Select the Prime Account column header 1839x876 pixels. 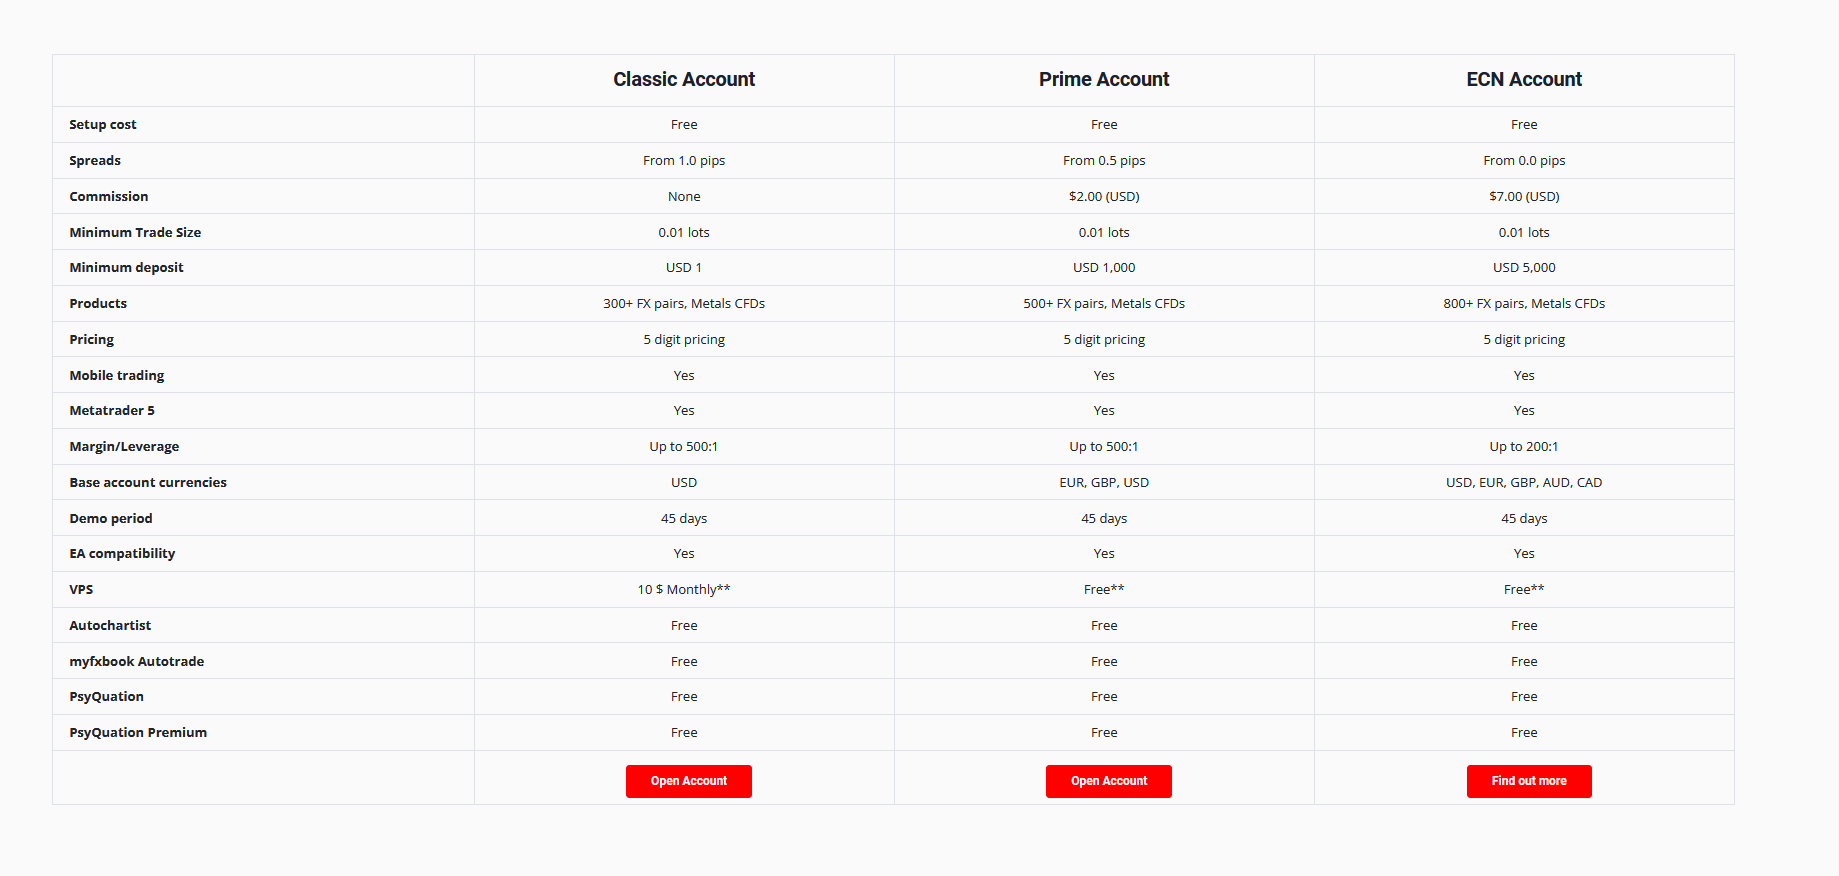click(x=1104, y=79)
